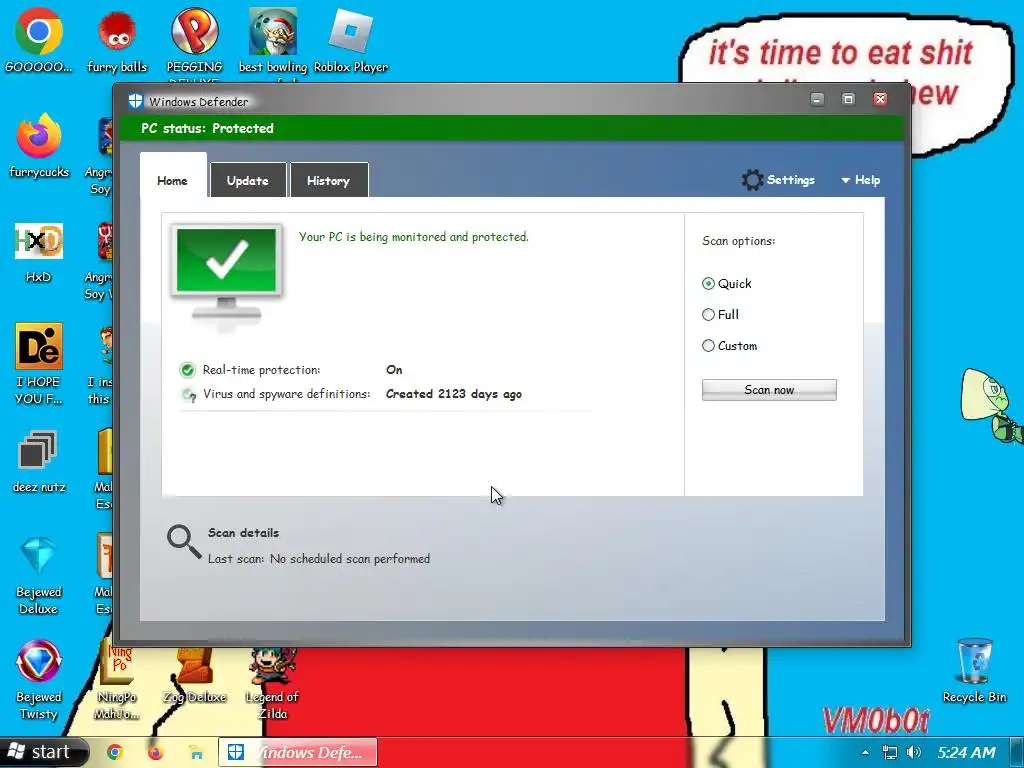Open File Explorer from the taskbar
This screenshot has width=1024, height=768.
pos(196,752)
